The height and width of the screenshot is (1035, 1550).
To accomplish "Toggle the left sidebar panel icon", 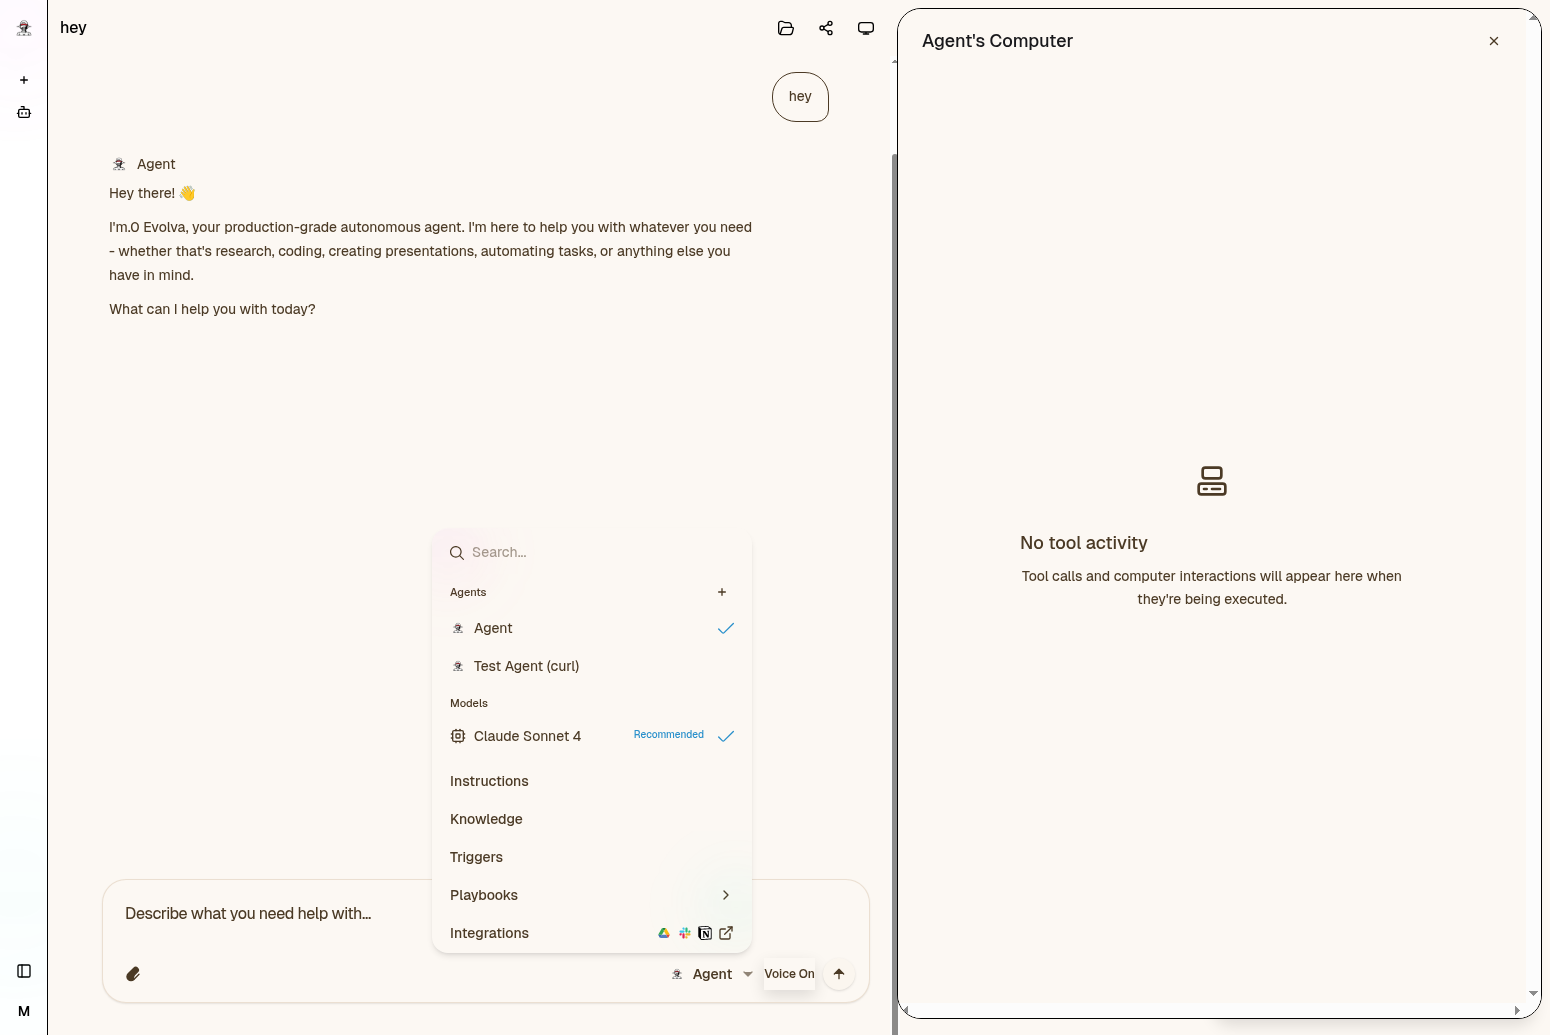I will (x=24, y=971).
